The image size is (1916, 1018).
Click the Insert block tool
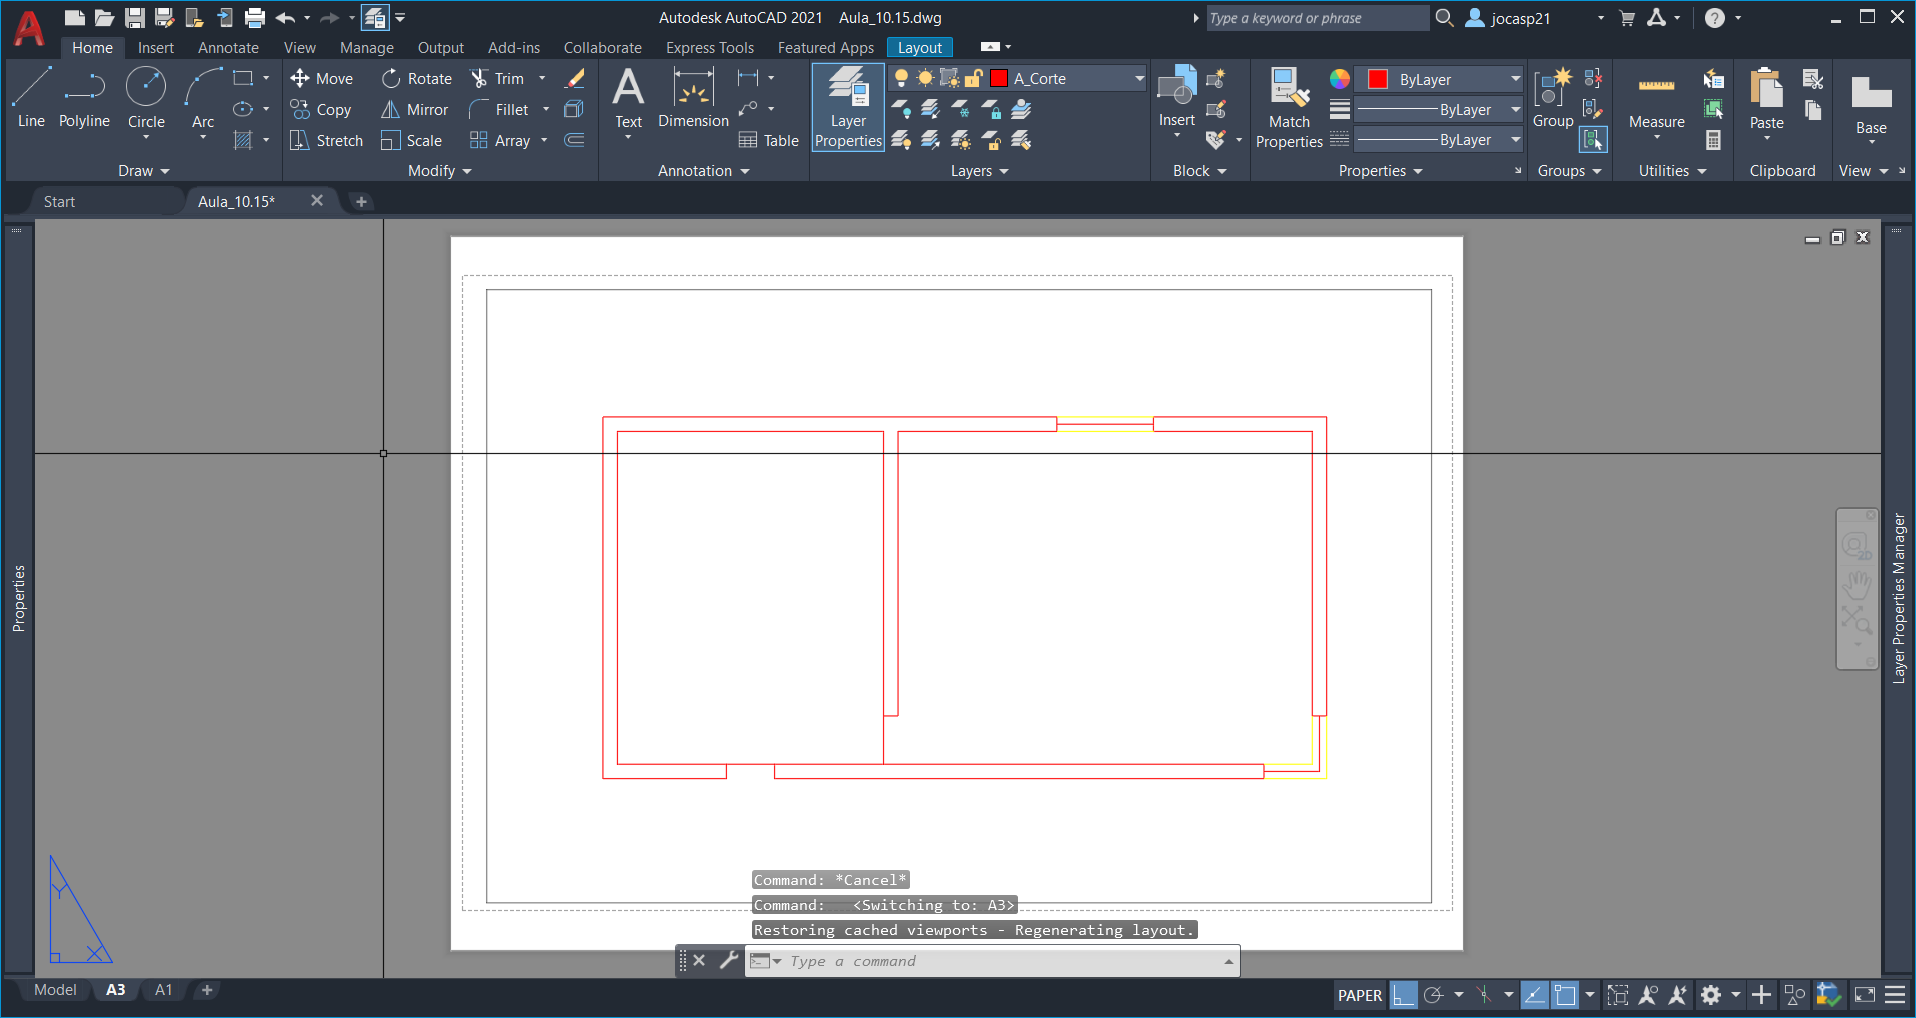click(1177, 98)
